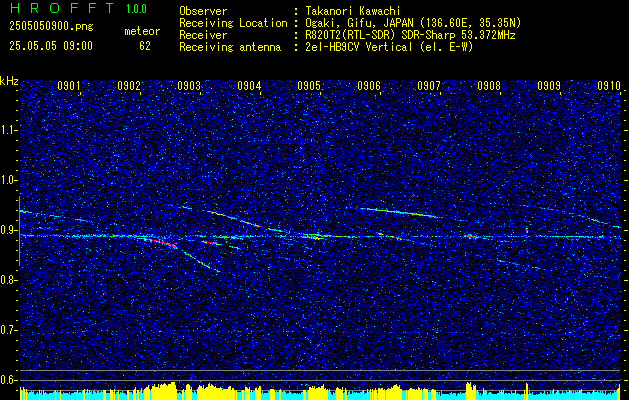
Task: Click the long meteor echo trace near 0906
Action: [401, 213]
